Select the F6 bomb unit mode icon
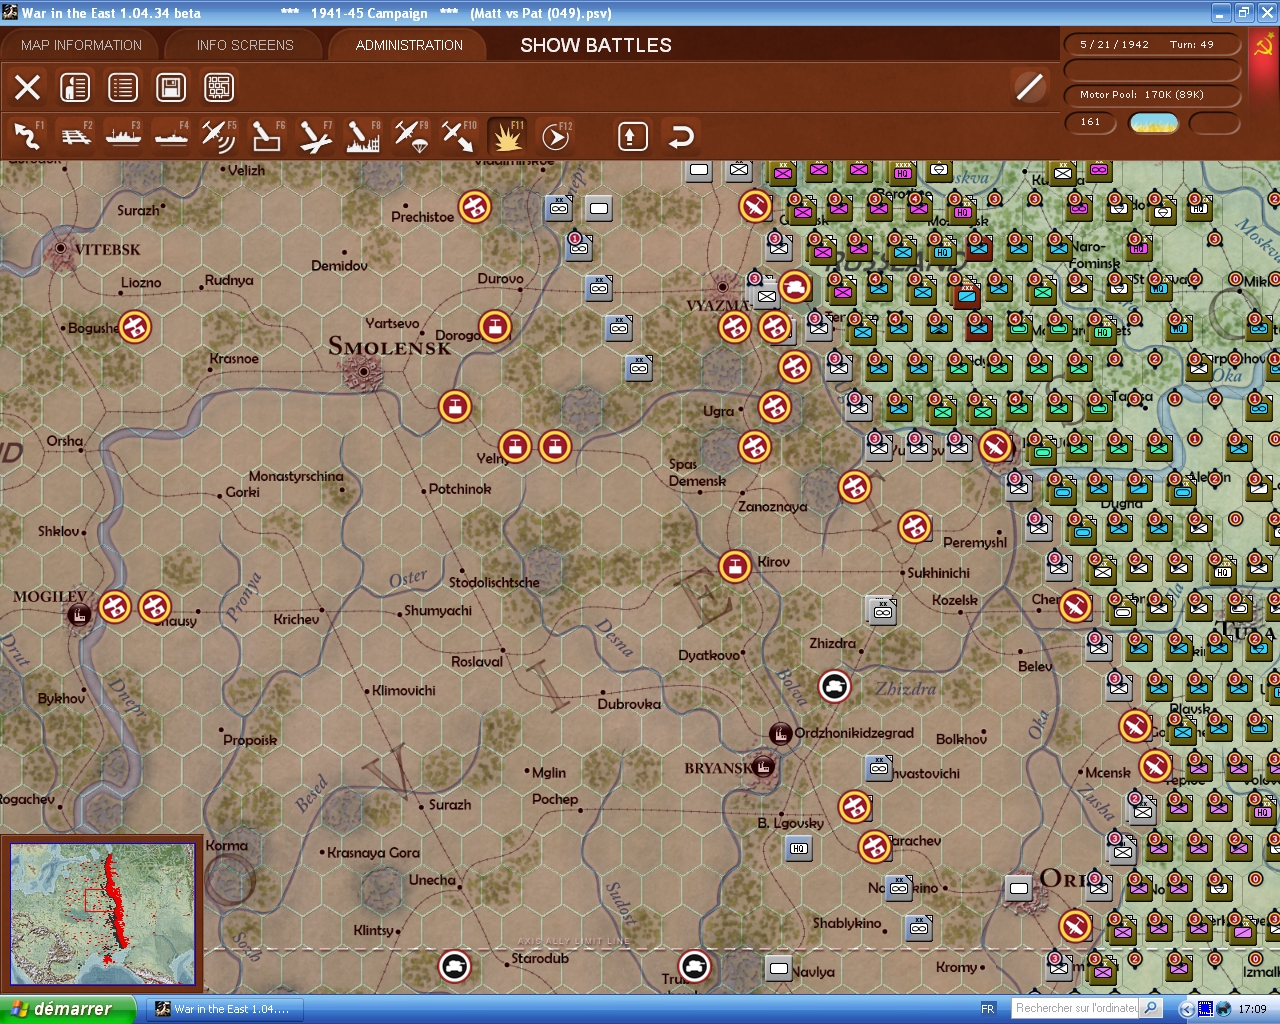This screenshot has height=1024, width=1280. click(x=267, y=136)
